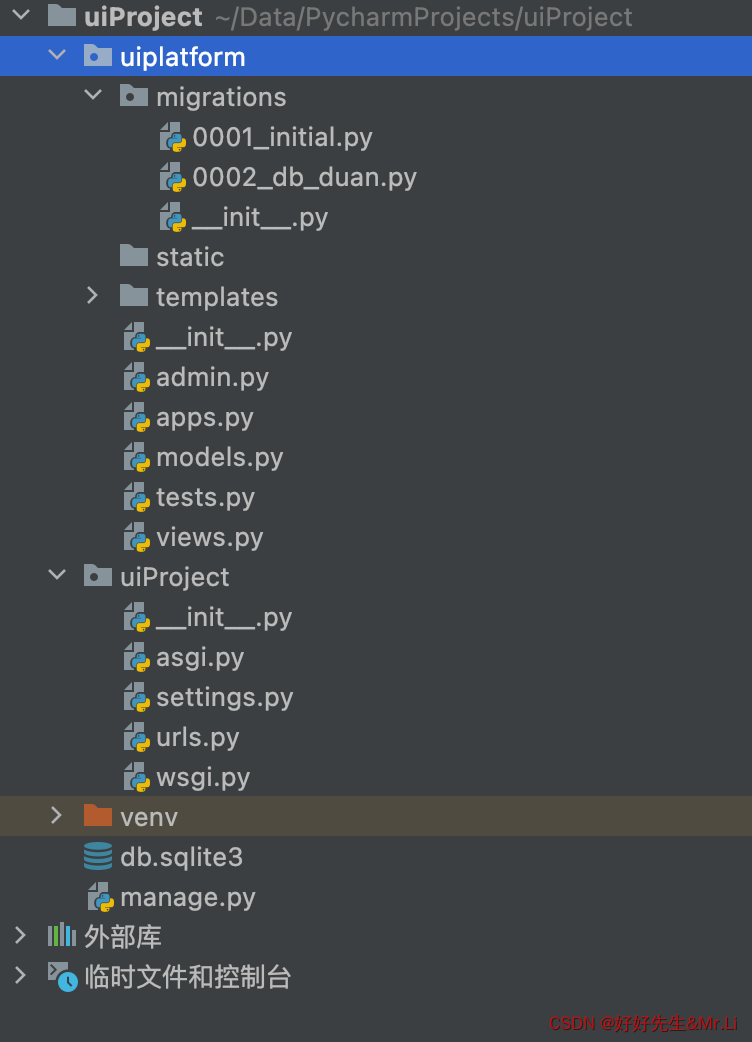Select the migrations folder name
752x1042 pixels.
(221, 97)
